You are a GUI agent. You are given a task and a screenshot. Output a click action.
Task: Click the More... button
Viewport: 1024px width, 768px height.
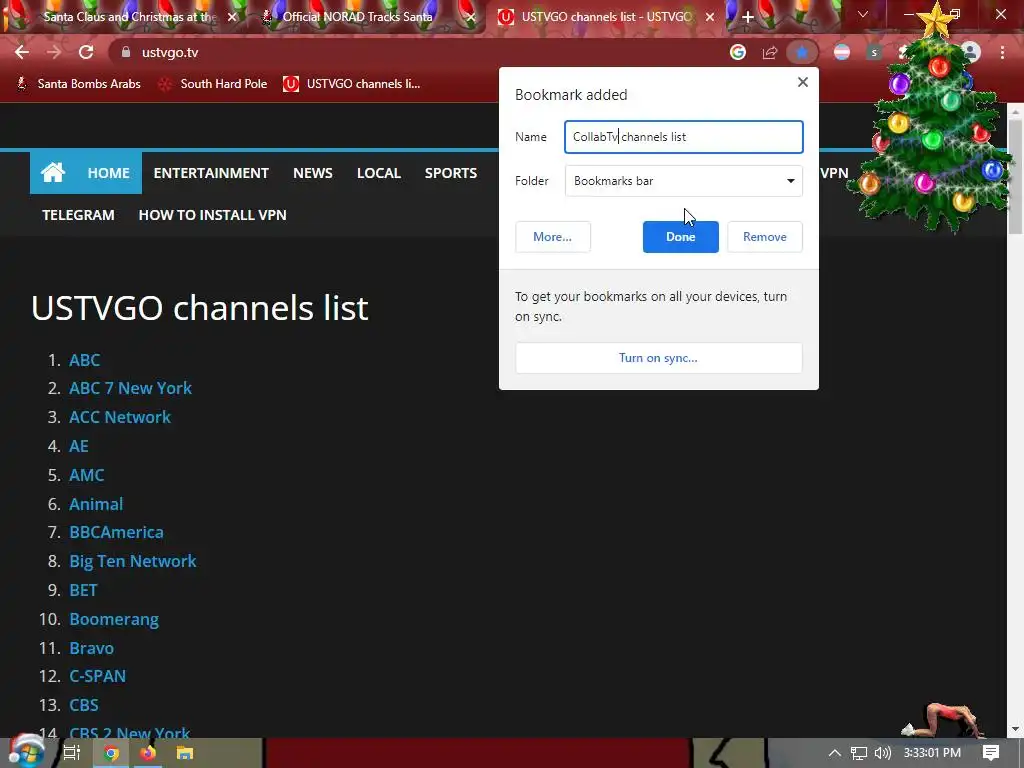552,237
